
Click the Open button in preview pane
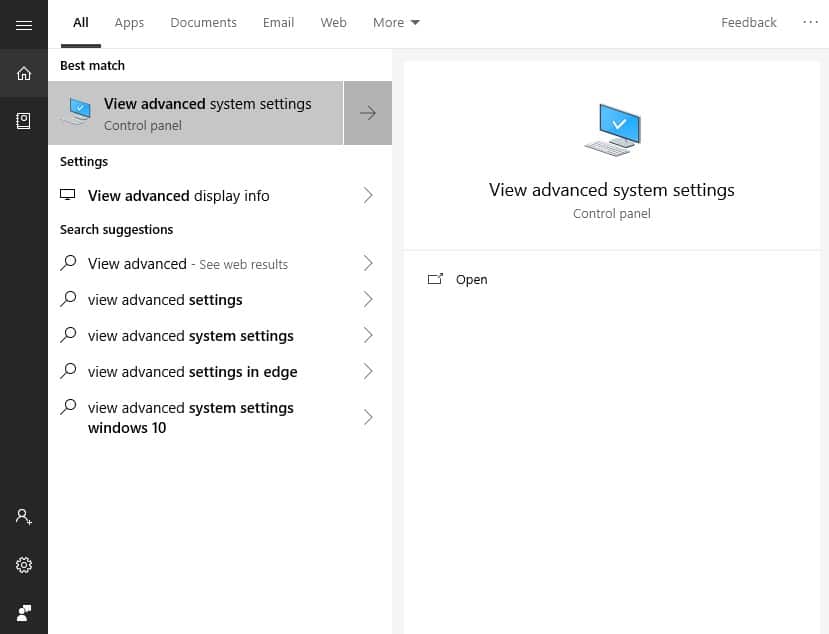pyautogui.click(x=457, y=279)
